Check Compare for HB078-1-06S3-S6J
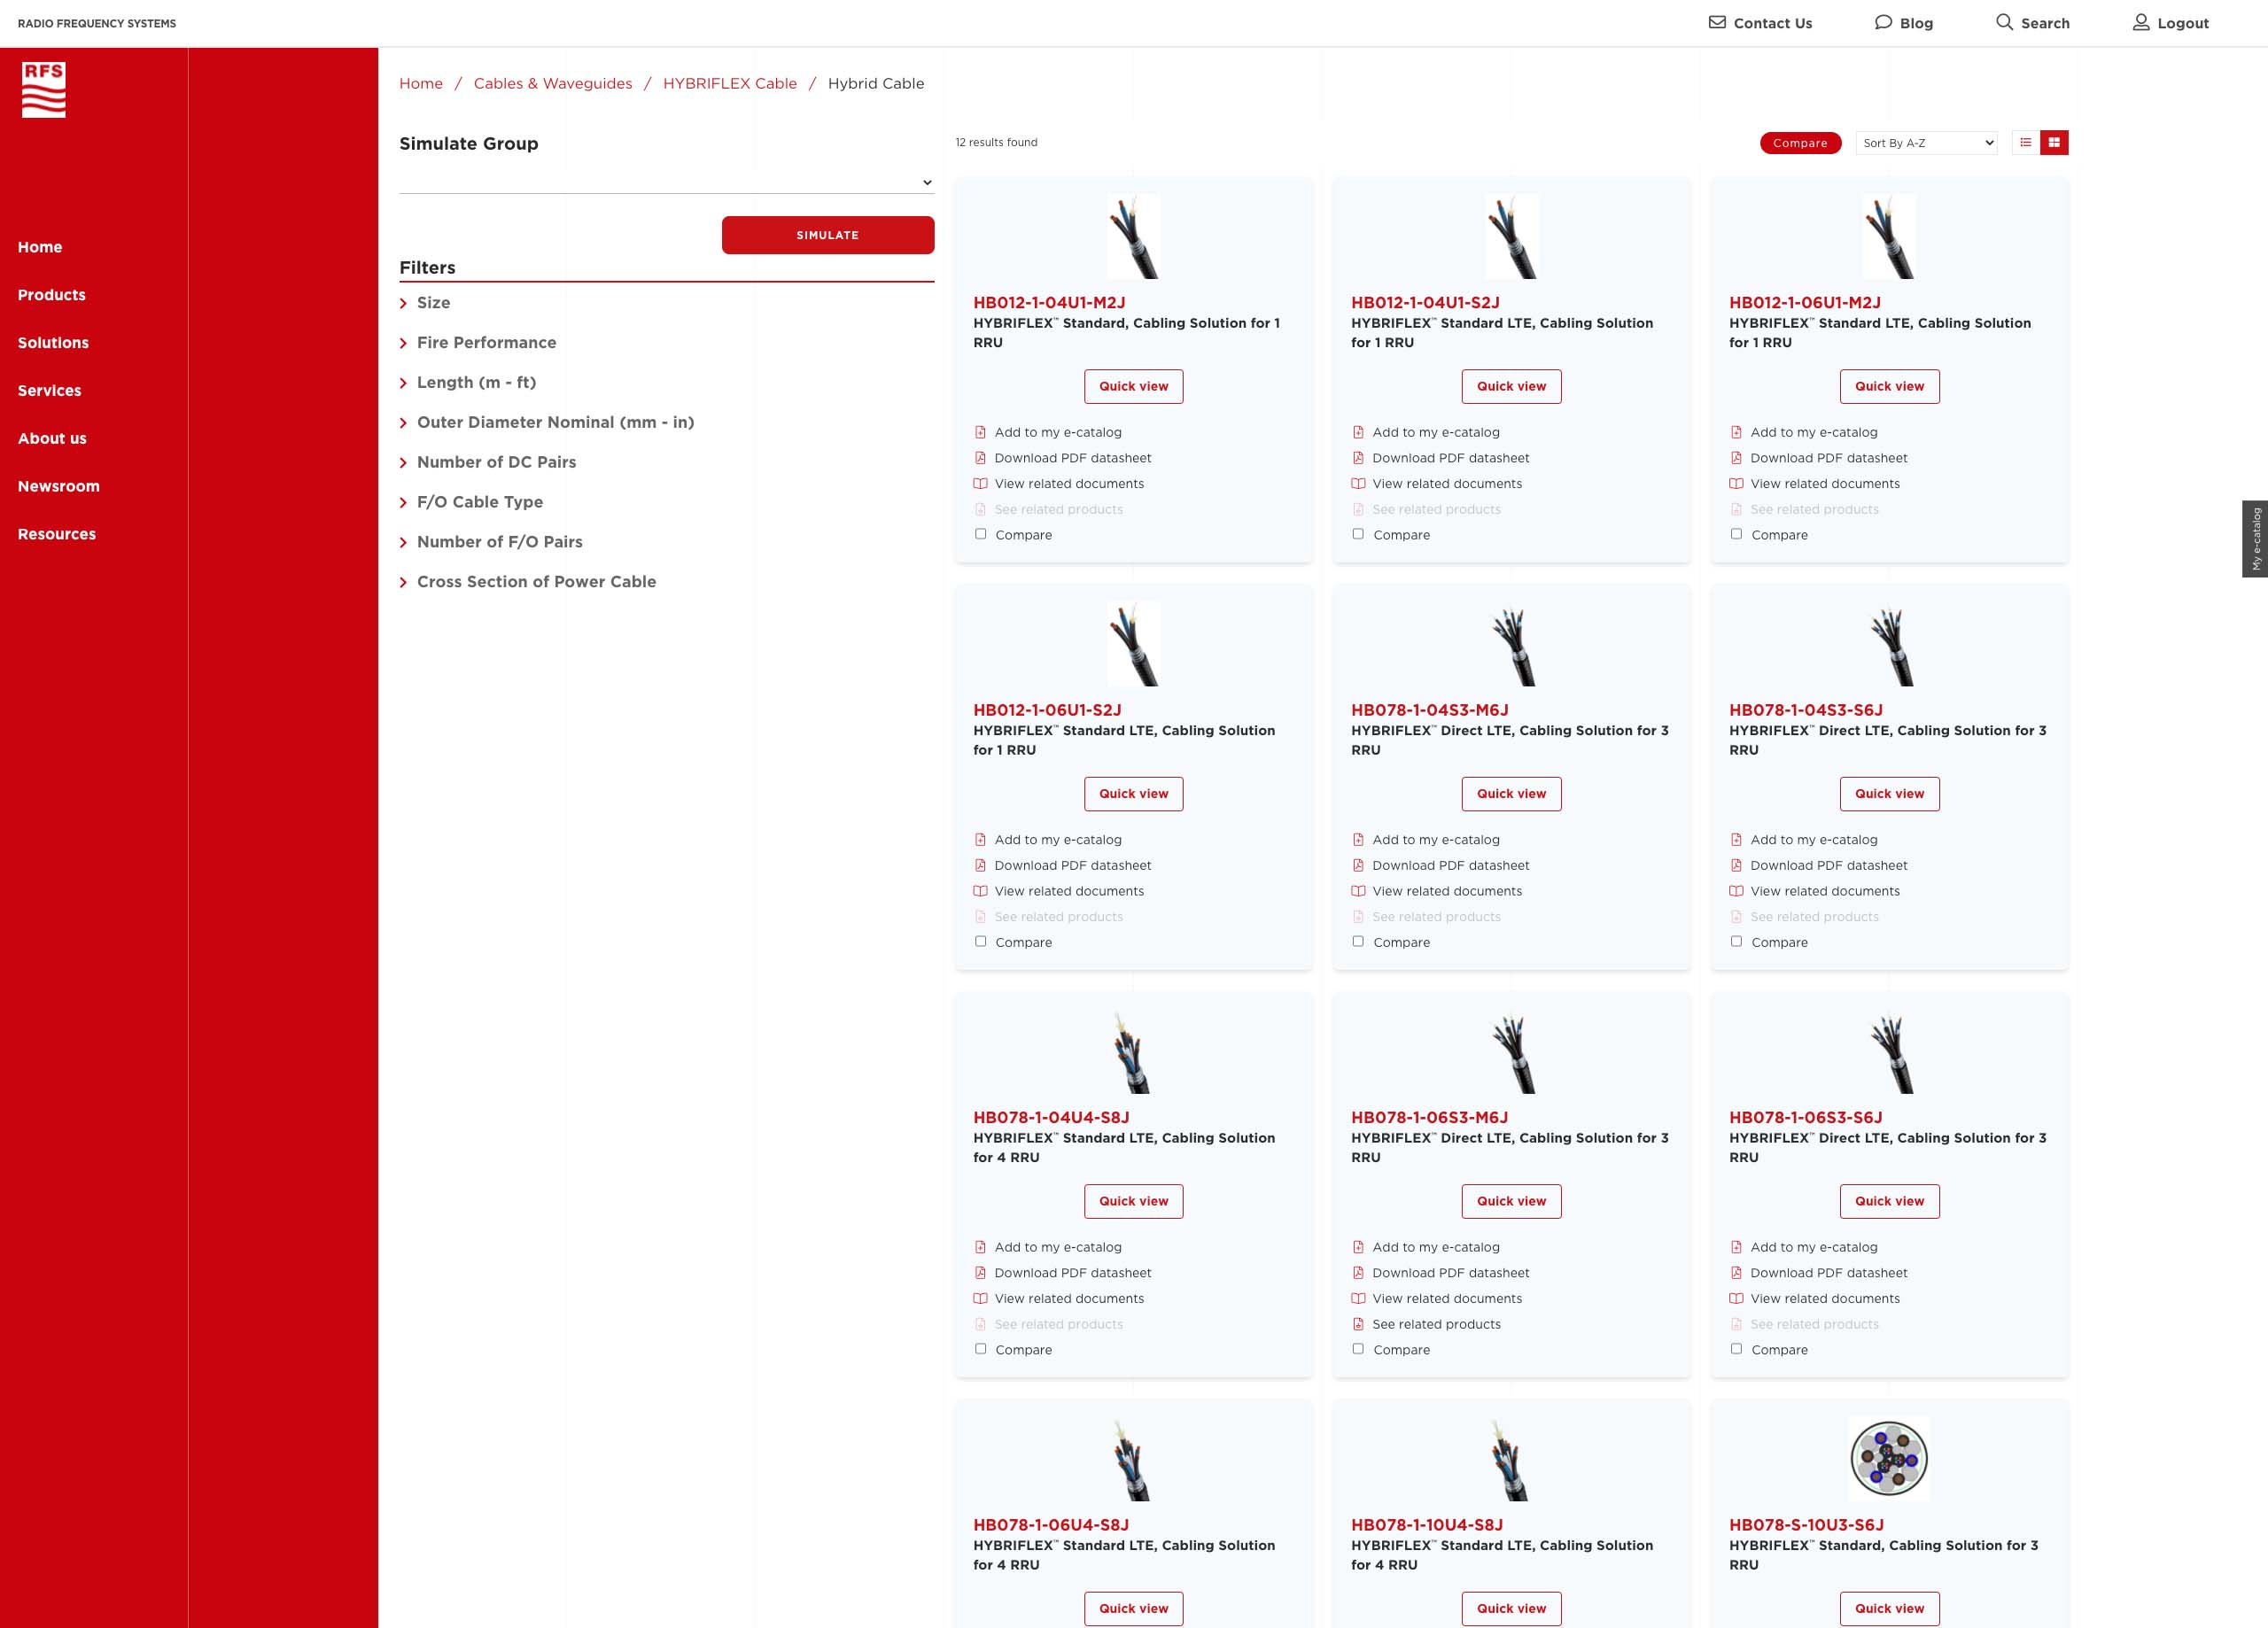Viewport: 2268px width, 1628px height. (x=1736, y=1349)
